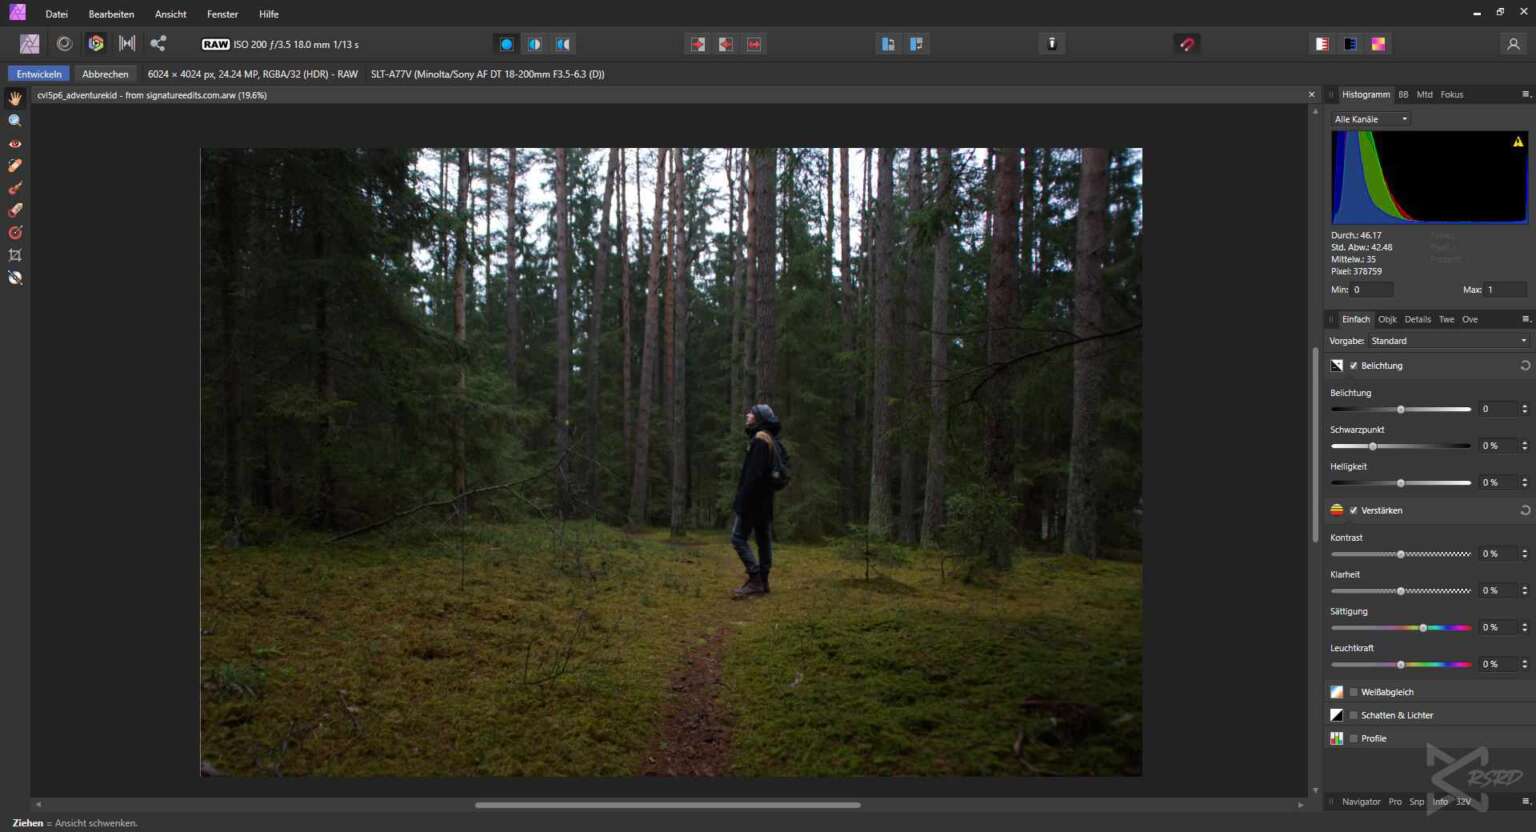The image size is (1536, 832).
Task: Click the Sättigung slider handle
Action: 1423,628
